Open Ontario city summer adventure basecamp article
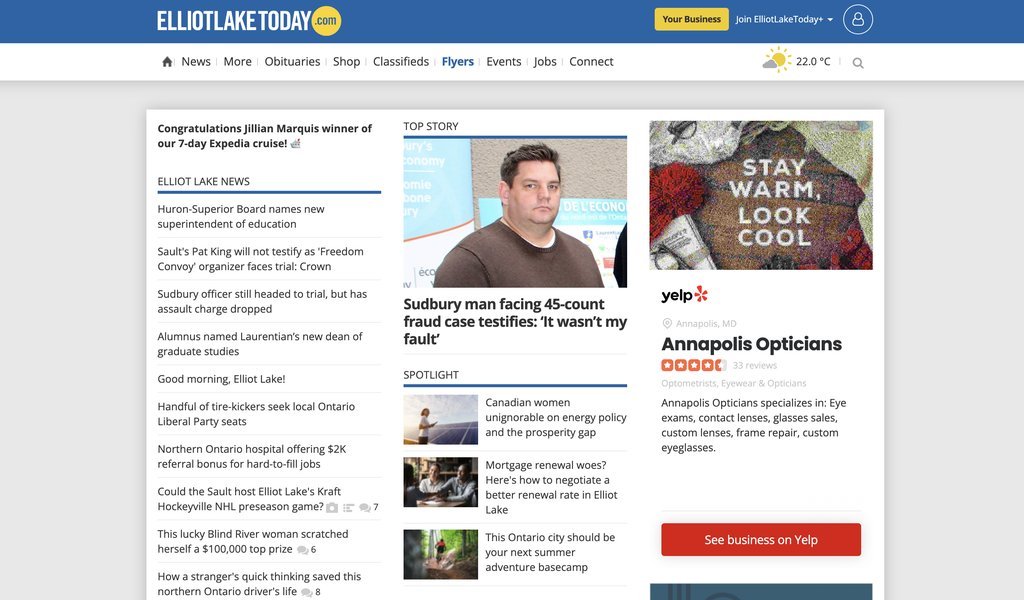1024x600 pixels. coord(550,552)
